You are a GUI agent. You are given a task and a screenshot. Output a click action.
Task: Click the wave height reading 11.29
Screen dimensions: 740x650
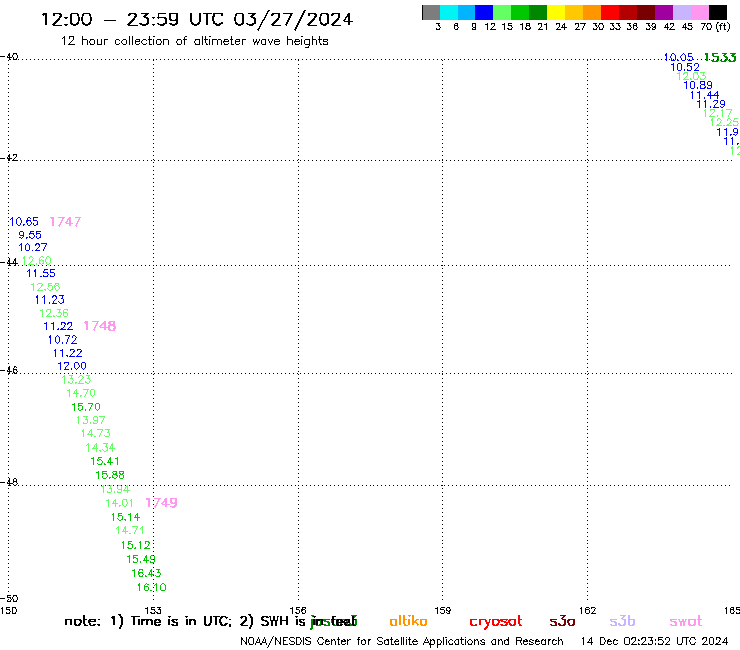pyautogui.click(x=711, y=104)
